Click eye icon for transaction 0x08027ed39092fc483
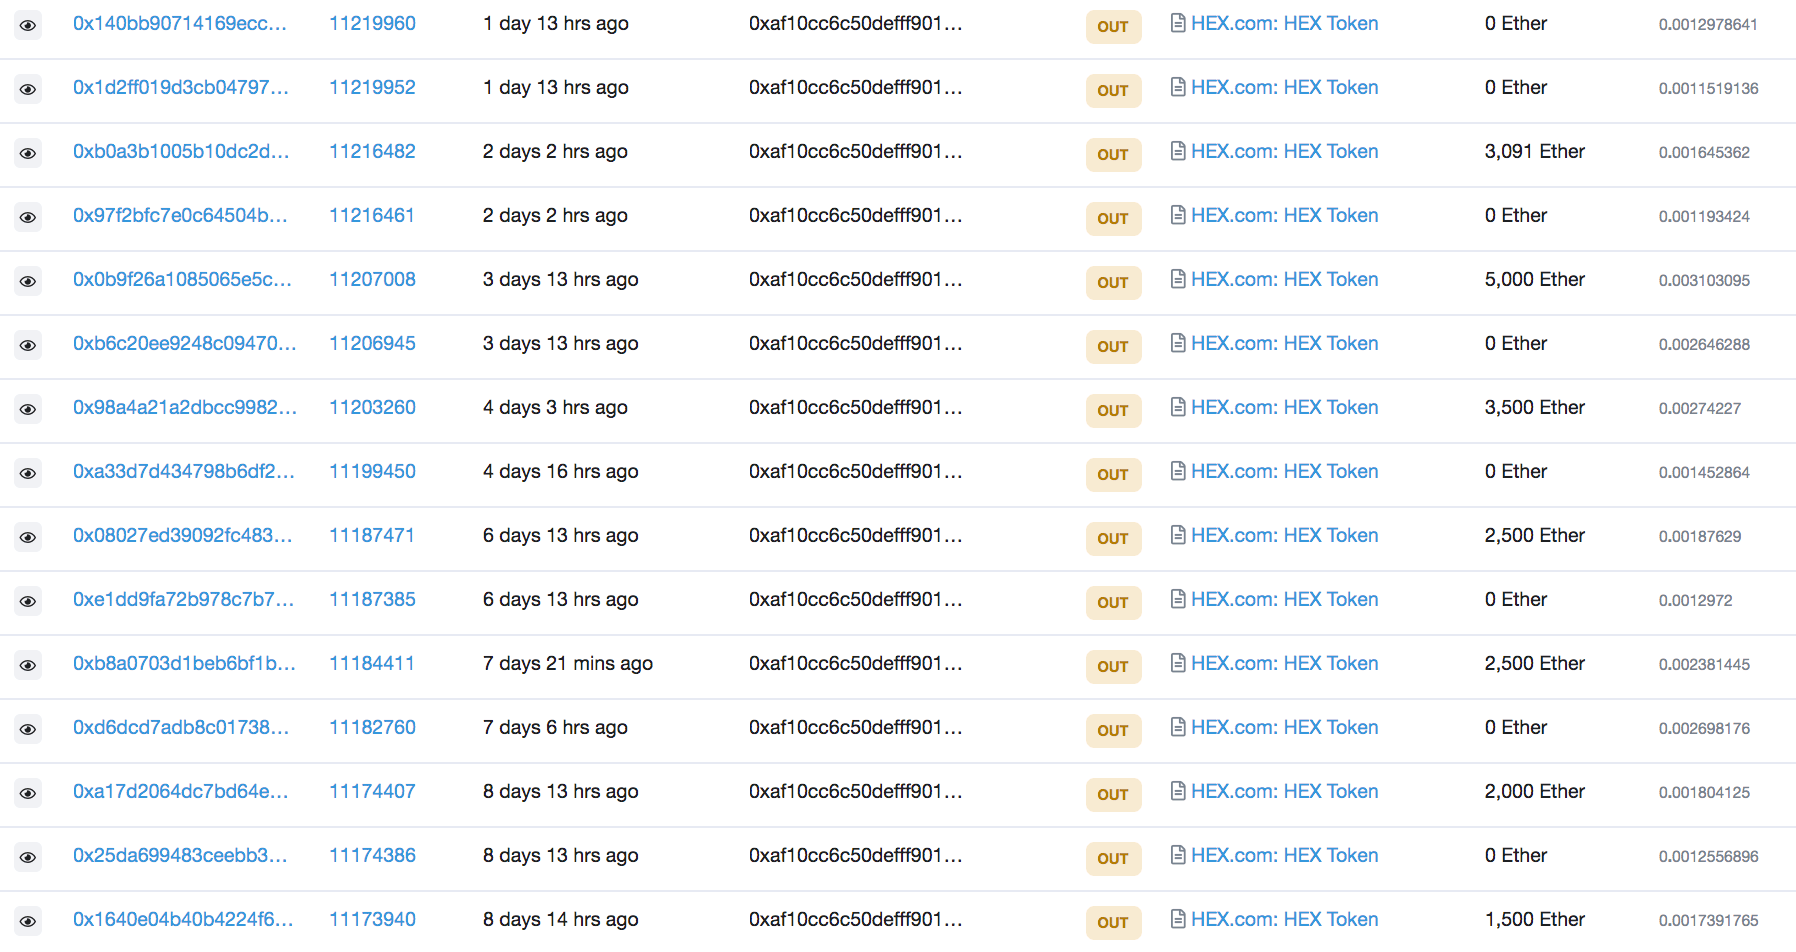The width and height of the screenshot is (1796, 952). click(28, 537)
